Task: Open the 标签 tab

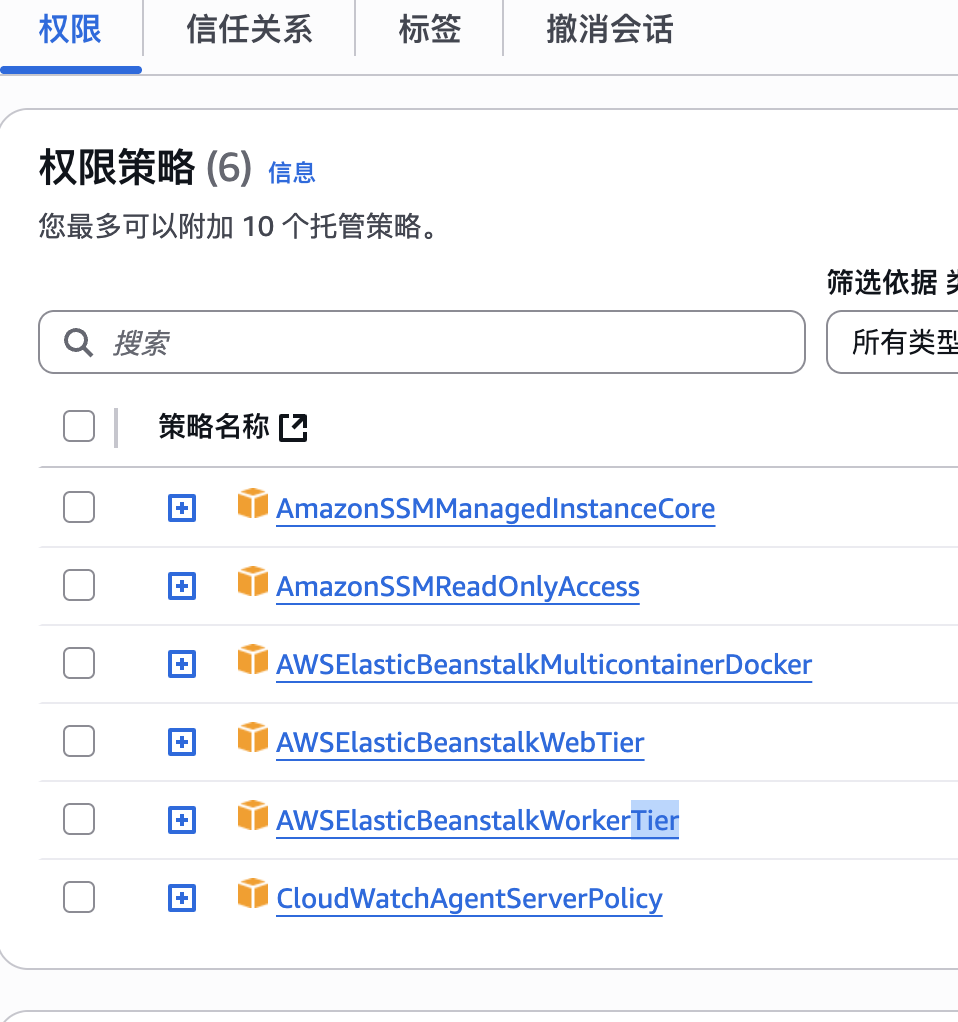Action: 429,30
